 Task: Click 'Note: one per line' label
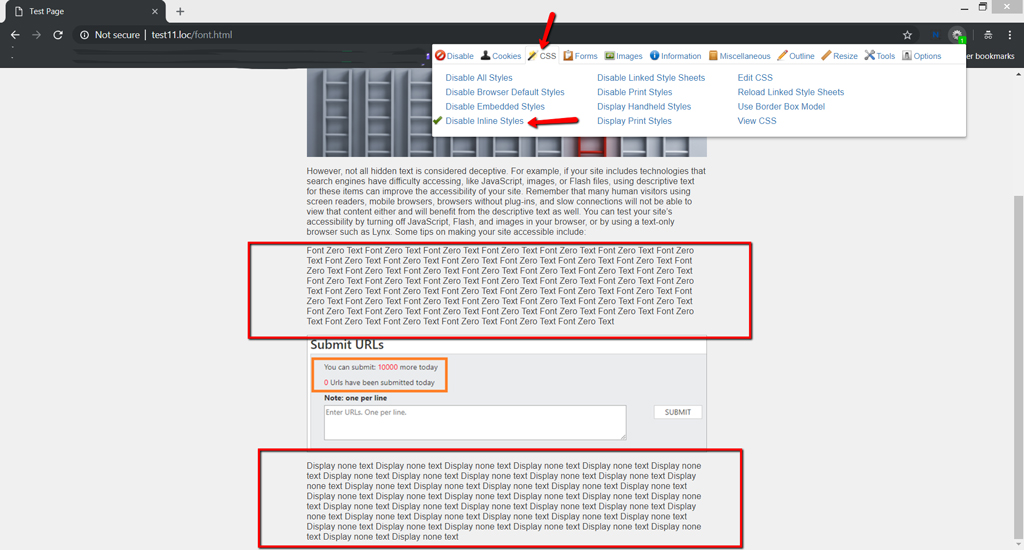(355, 398)
